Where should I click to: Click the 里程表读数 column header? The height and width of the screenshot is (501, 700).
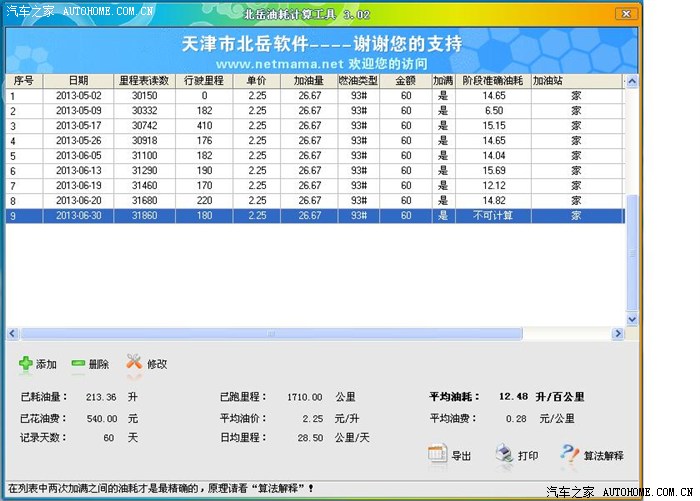(x=144, y=80)
